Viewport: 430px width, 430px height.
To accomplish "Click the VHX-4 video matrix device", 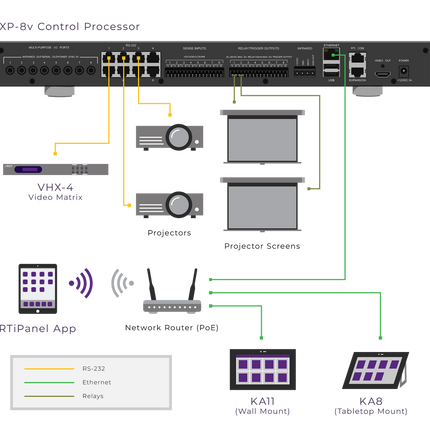I will [56, 169].
